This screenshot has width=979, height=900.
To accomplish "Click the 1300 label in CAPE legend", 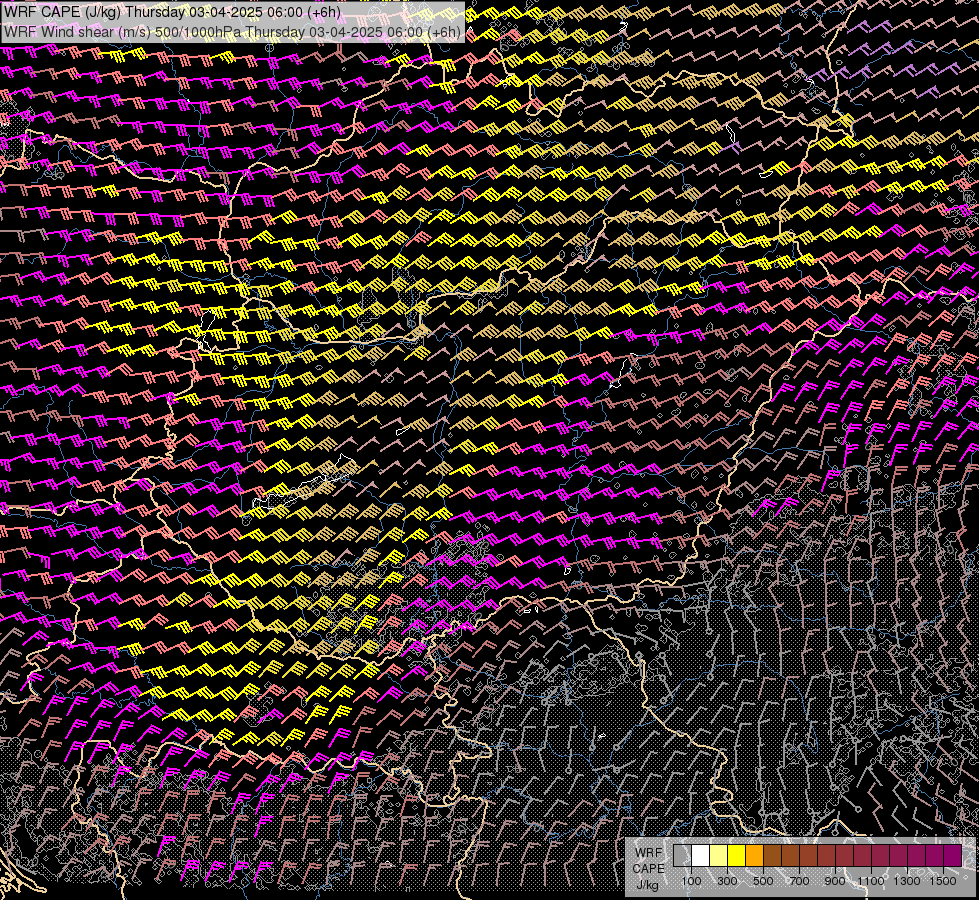I will pos(907,881).
